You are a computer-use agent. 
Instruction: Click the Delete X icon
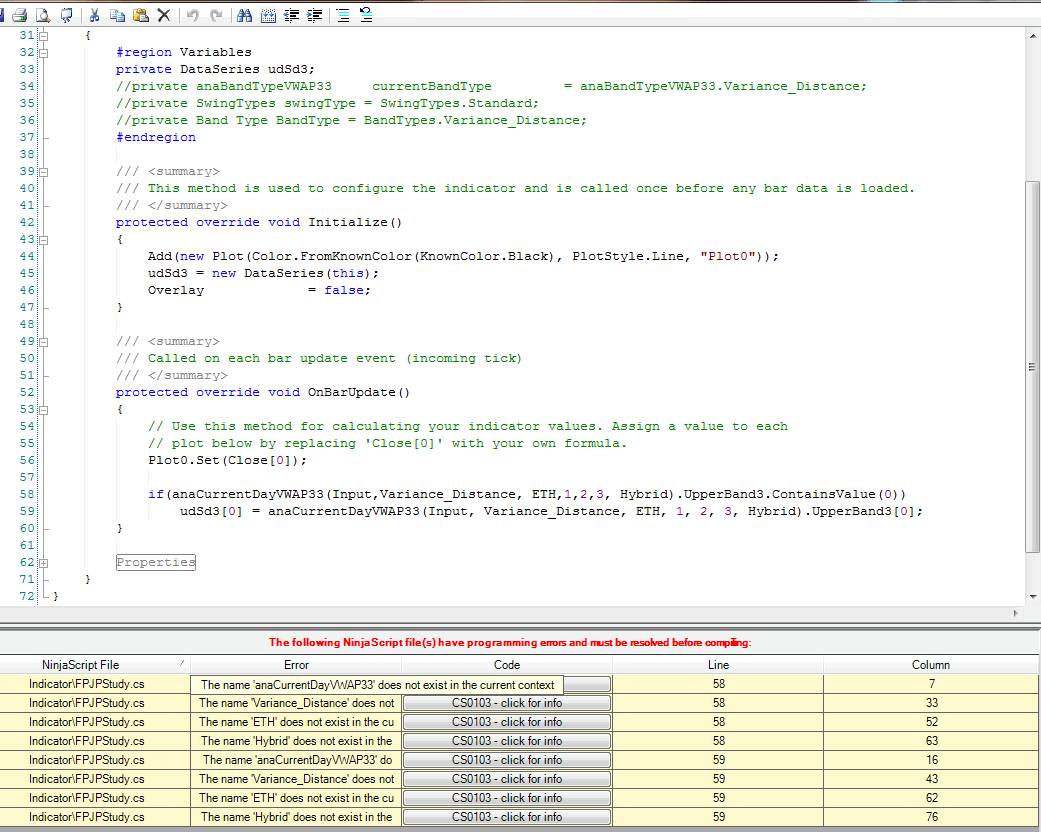click(164, 15)
